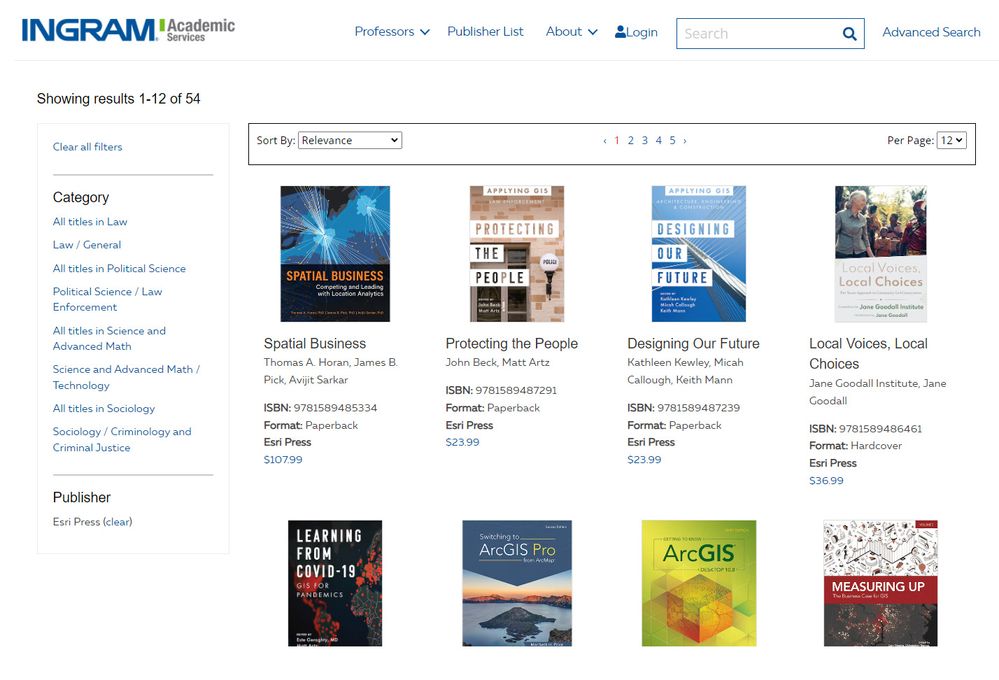Image resolution: width=999 pixels, height=680 pixels.
Task: Open the Publisher List page
Action: click(x=485, y=31)
